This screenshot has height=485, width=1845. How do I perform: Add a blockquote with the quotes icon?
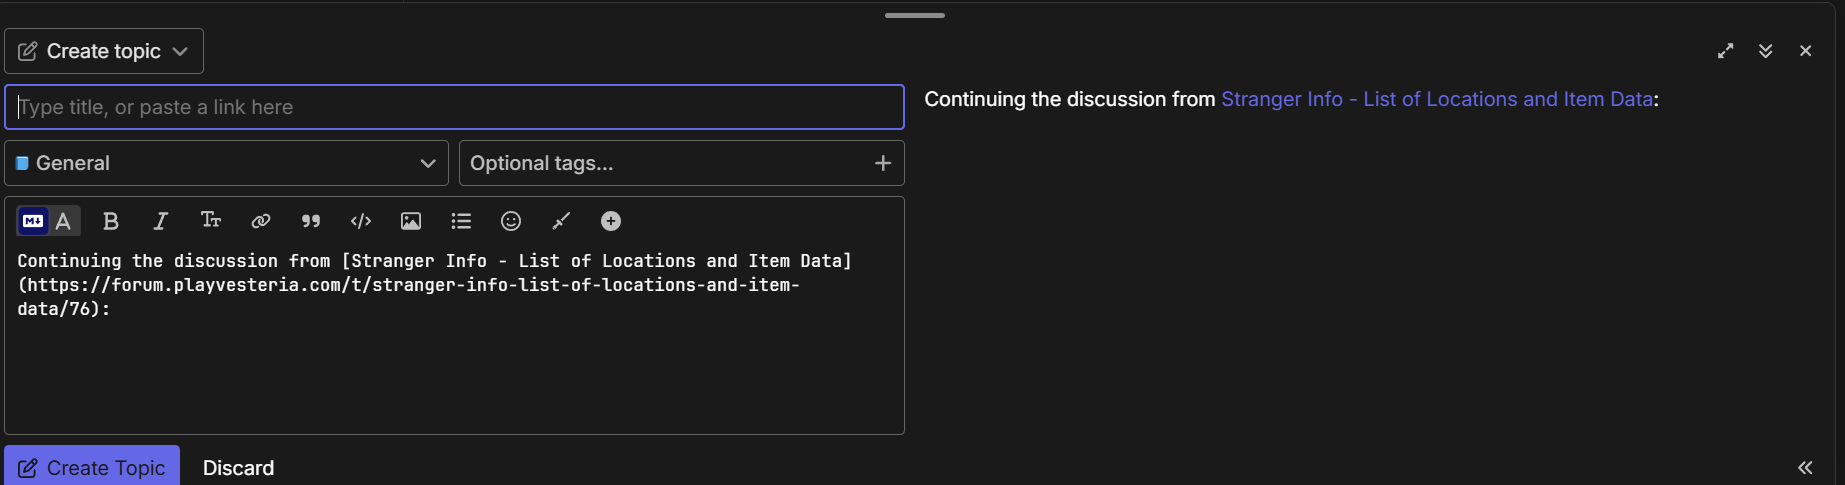tap(311, 221)
